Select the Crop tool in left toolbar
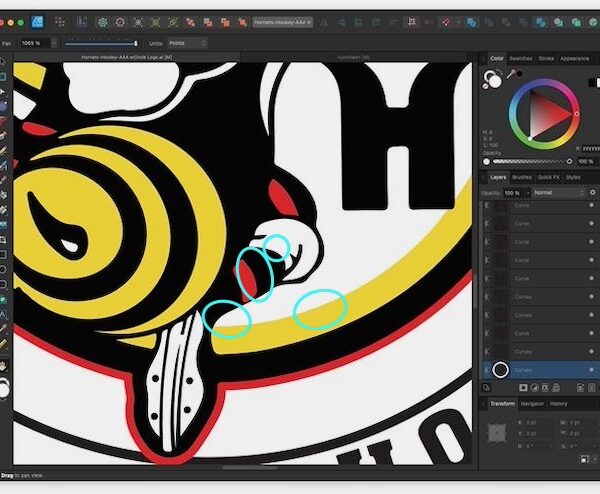This screenshot has height=494, width=600. point(3,240)
